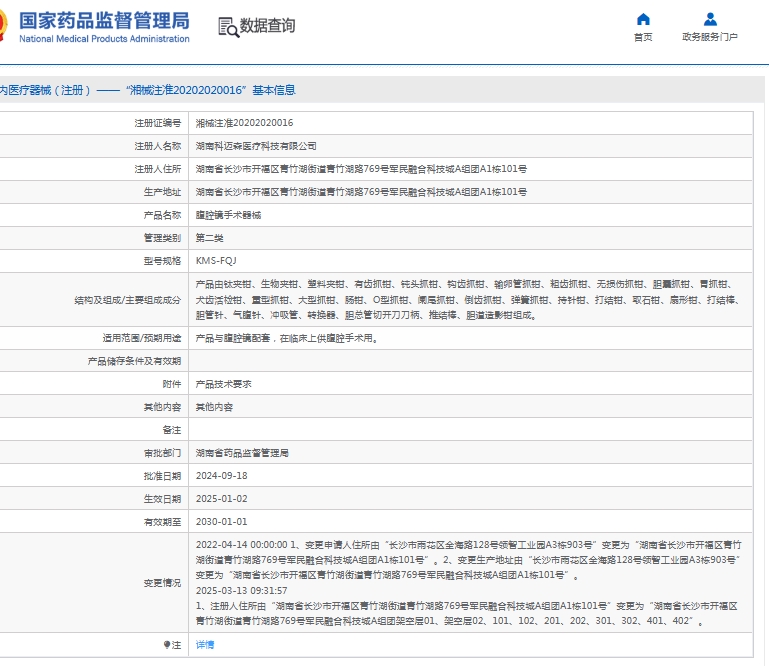769x666 pixels.
Task: Click model specification KMS-FQJ
Action: point(216,261)
